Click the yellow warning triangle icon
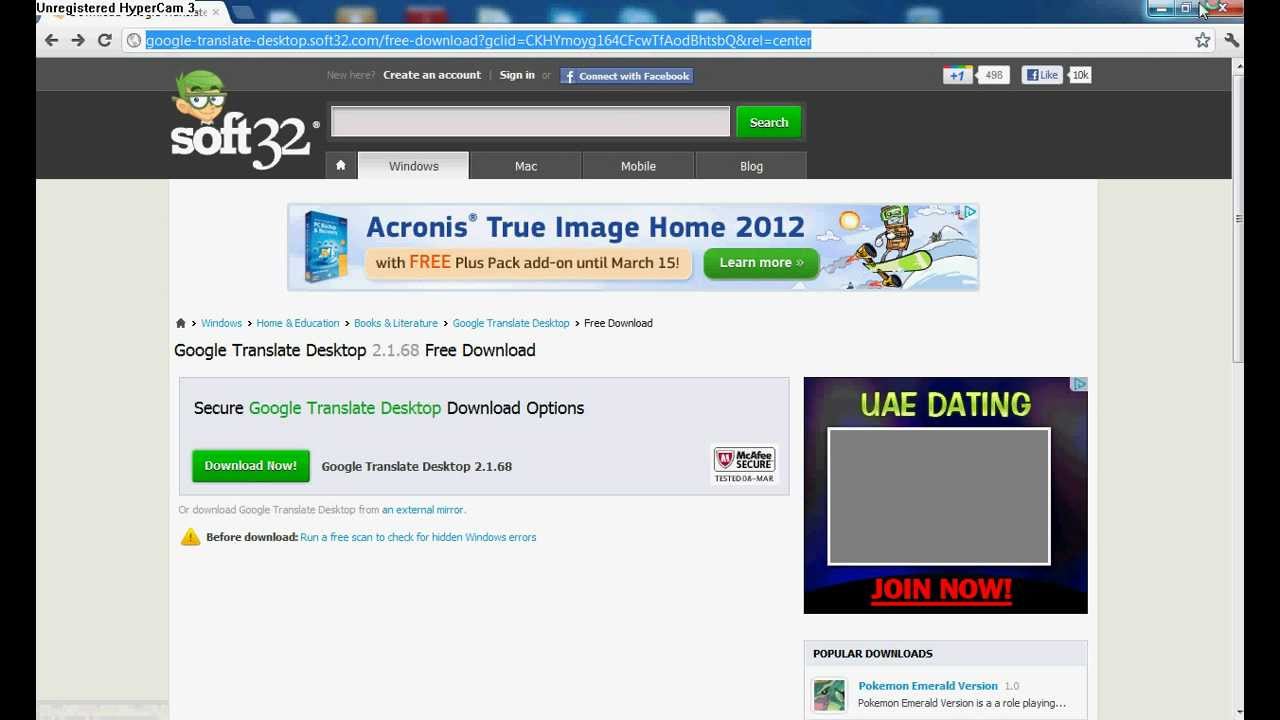 [x=190, y=537]
